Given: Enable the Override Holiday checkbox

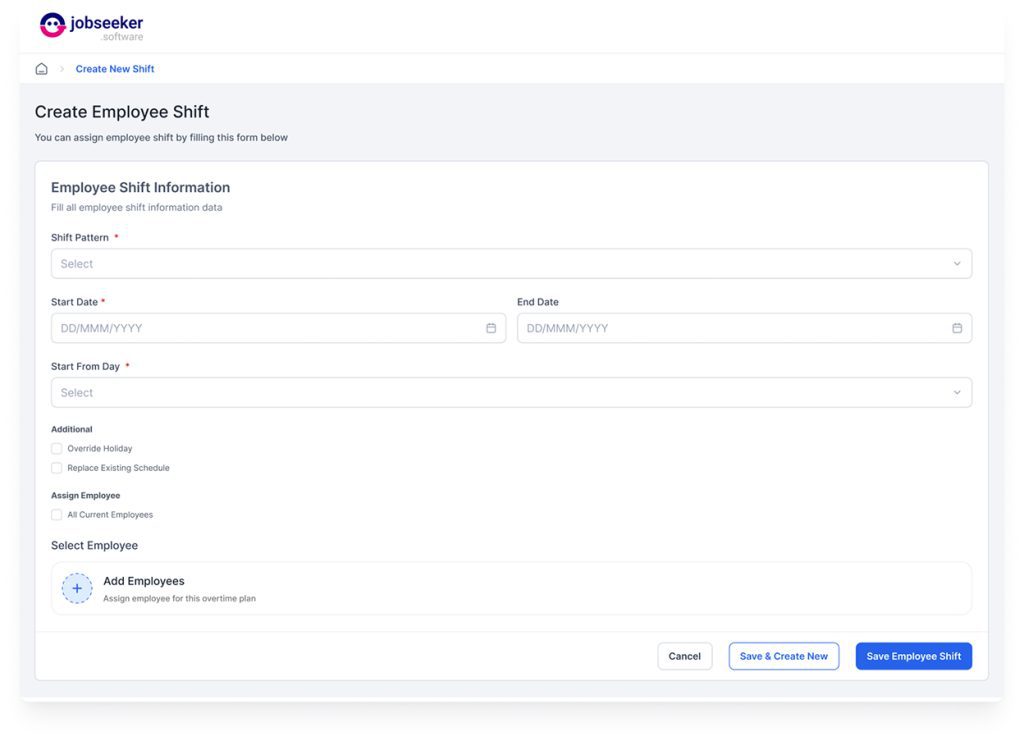Looking at the screenshot, I should click(x=57, y=449).
